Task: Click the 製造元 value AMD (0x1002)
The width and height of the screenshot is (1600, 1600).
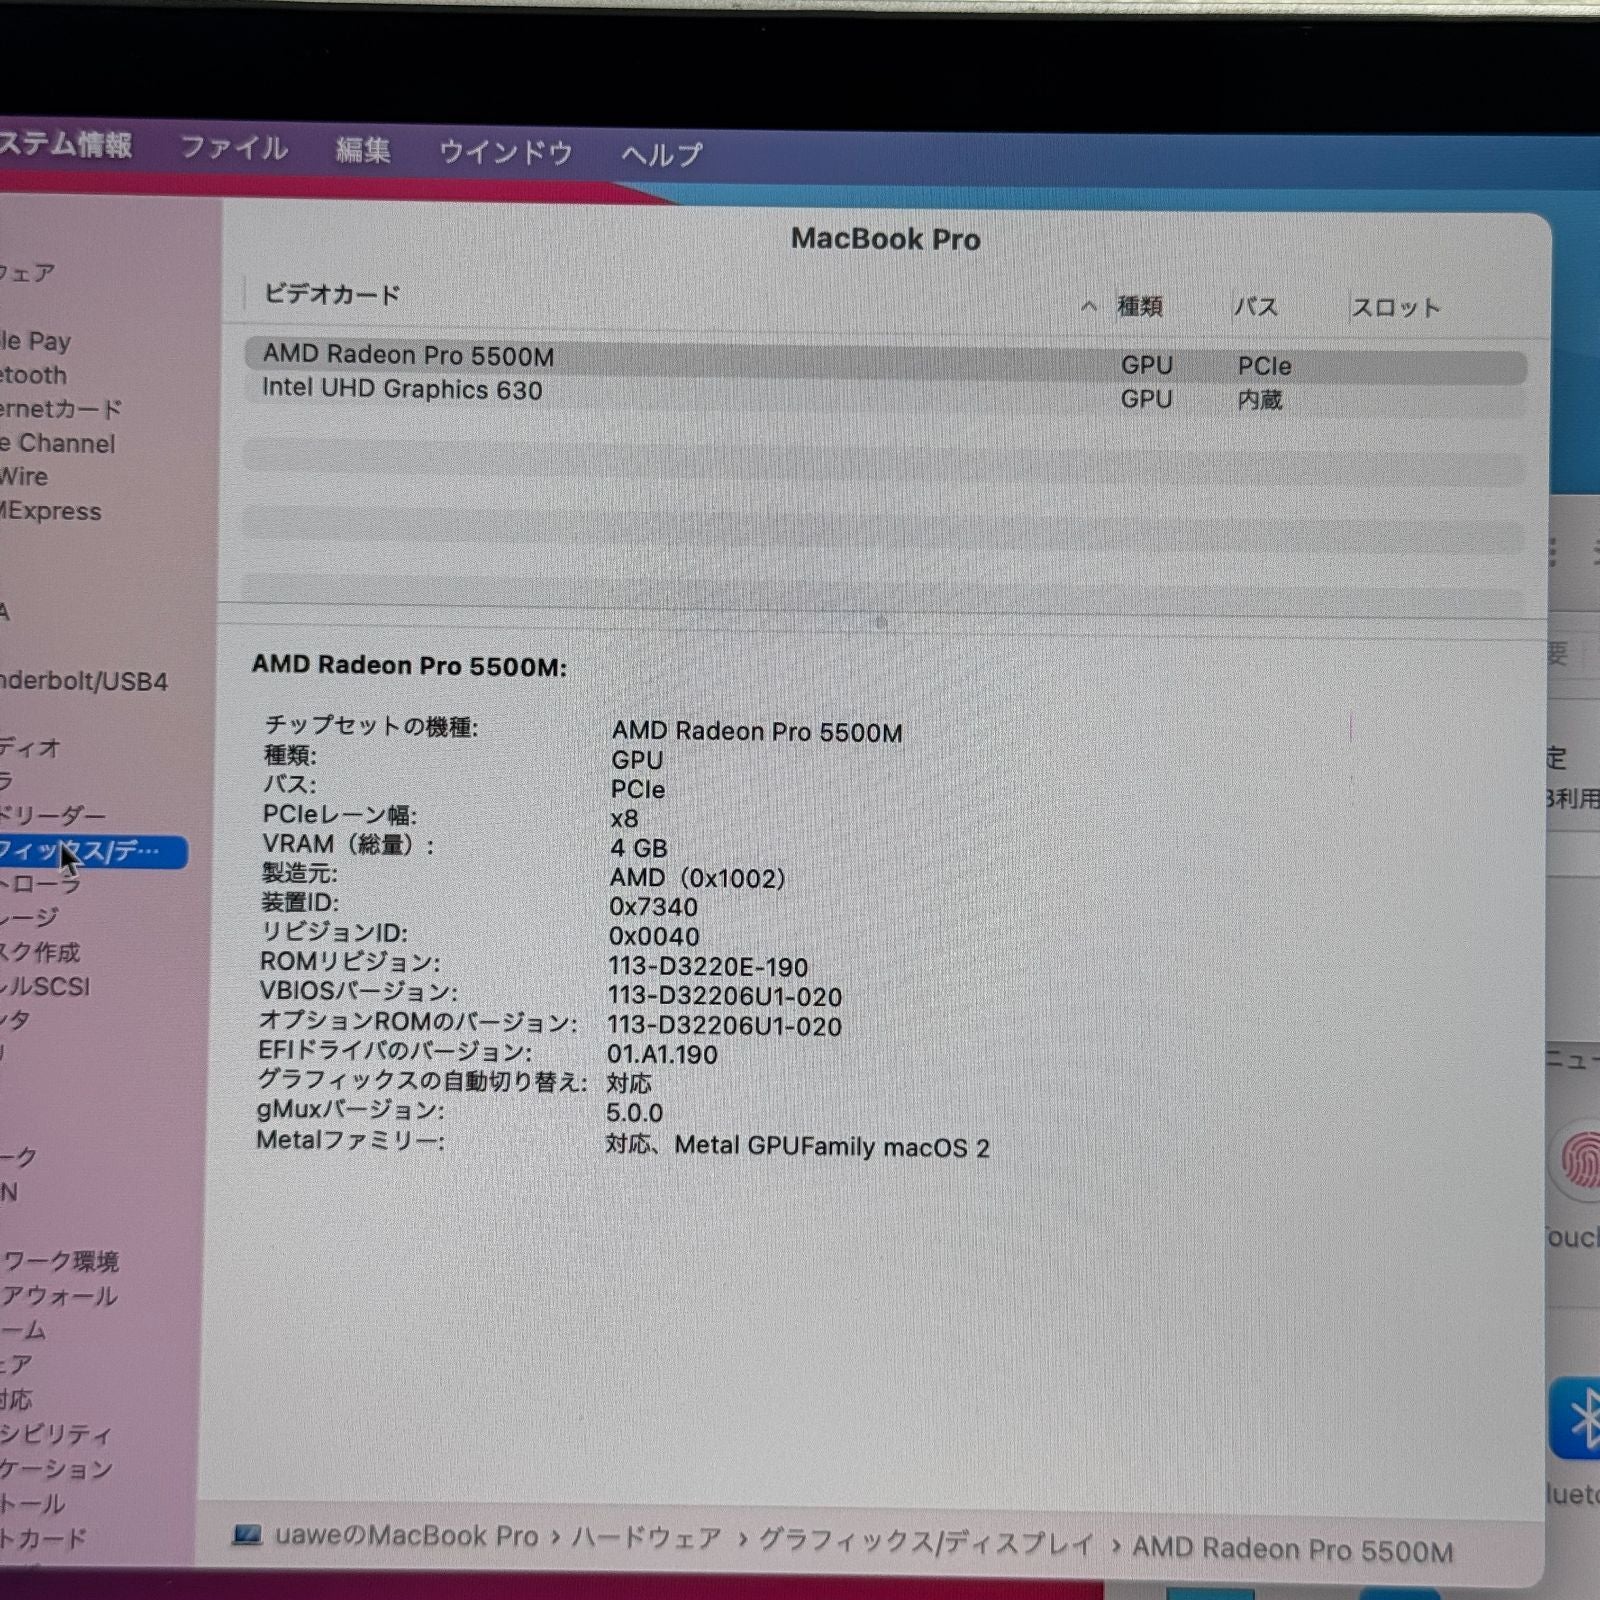Action: click(698, 878)
